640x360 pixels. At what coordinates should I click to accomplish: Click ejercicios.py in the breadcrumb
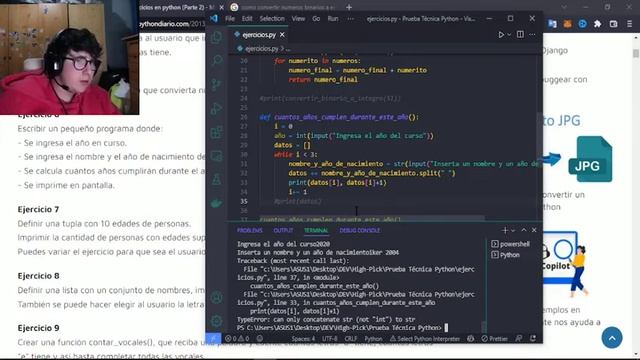tap(262, 49)
